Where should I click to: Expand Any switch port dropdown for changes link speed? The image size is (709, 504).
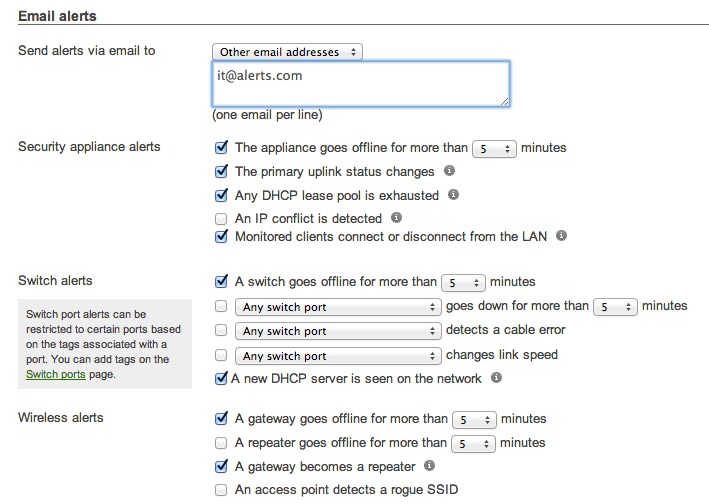[x=338, y=356]
